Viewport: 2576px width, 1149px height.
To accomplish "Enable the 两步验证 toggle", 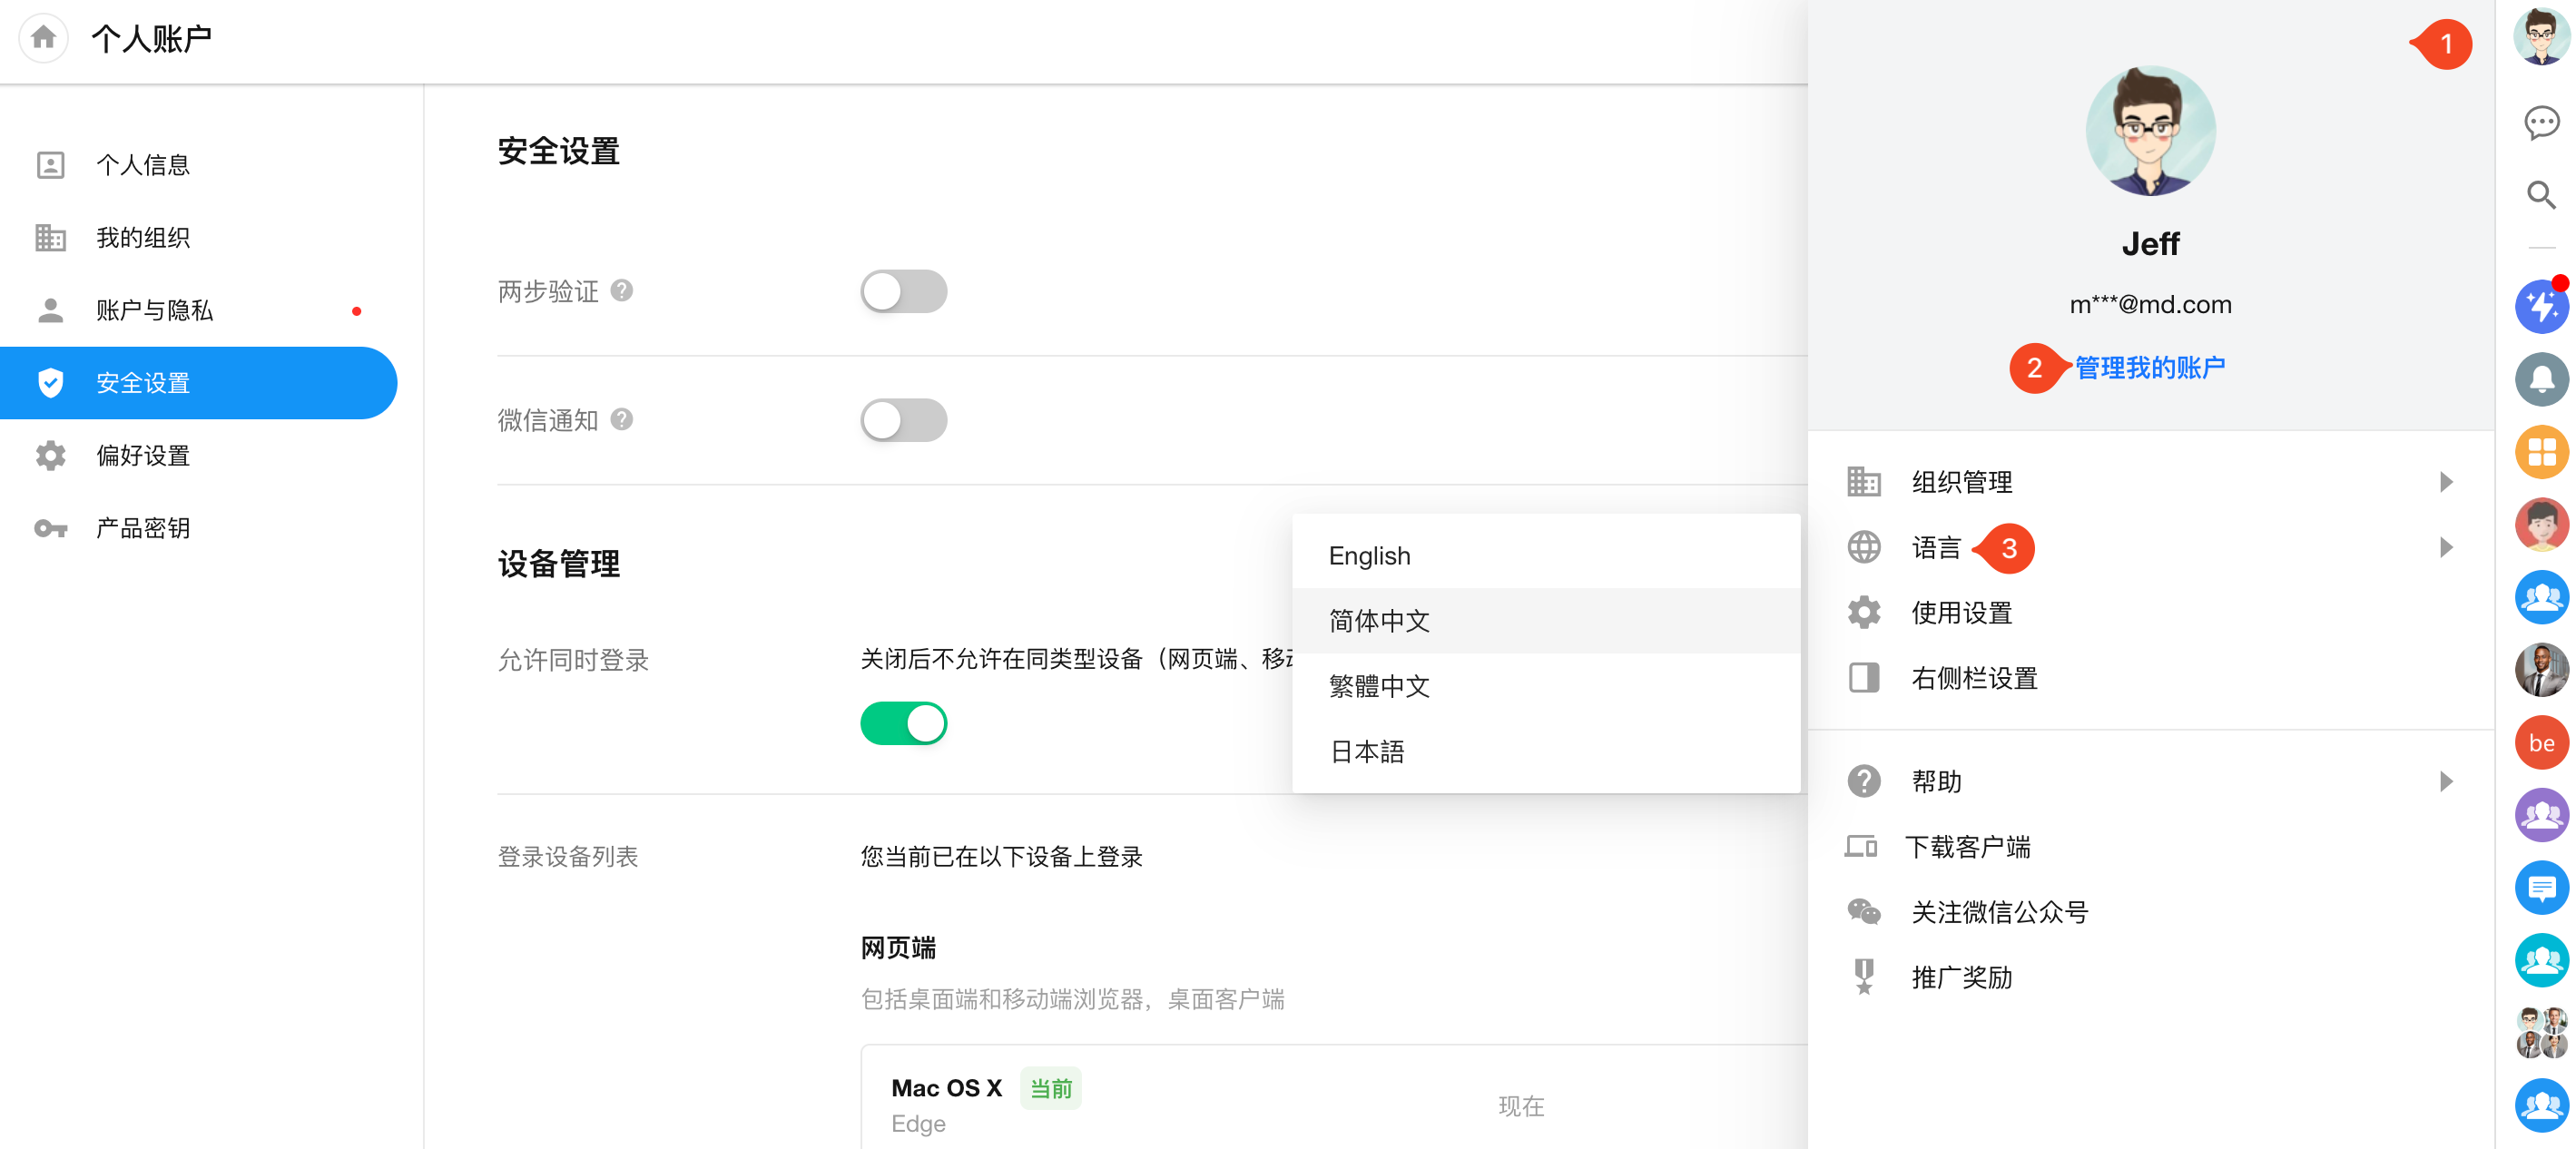I will 903,291.
